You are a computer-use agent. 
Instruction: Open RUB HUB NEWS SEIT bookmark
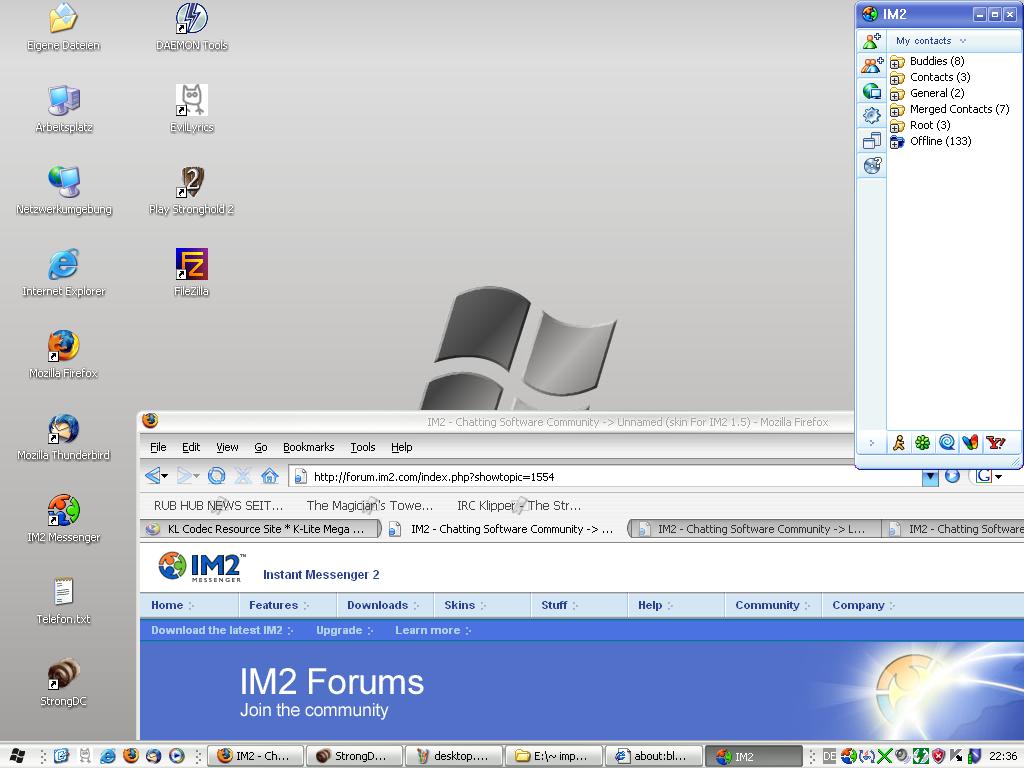click(218, 505)
